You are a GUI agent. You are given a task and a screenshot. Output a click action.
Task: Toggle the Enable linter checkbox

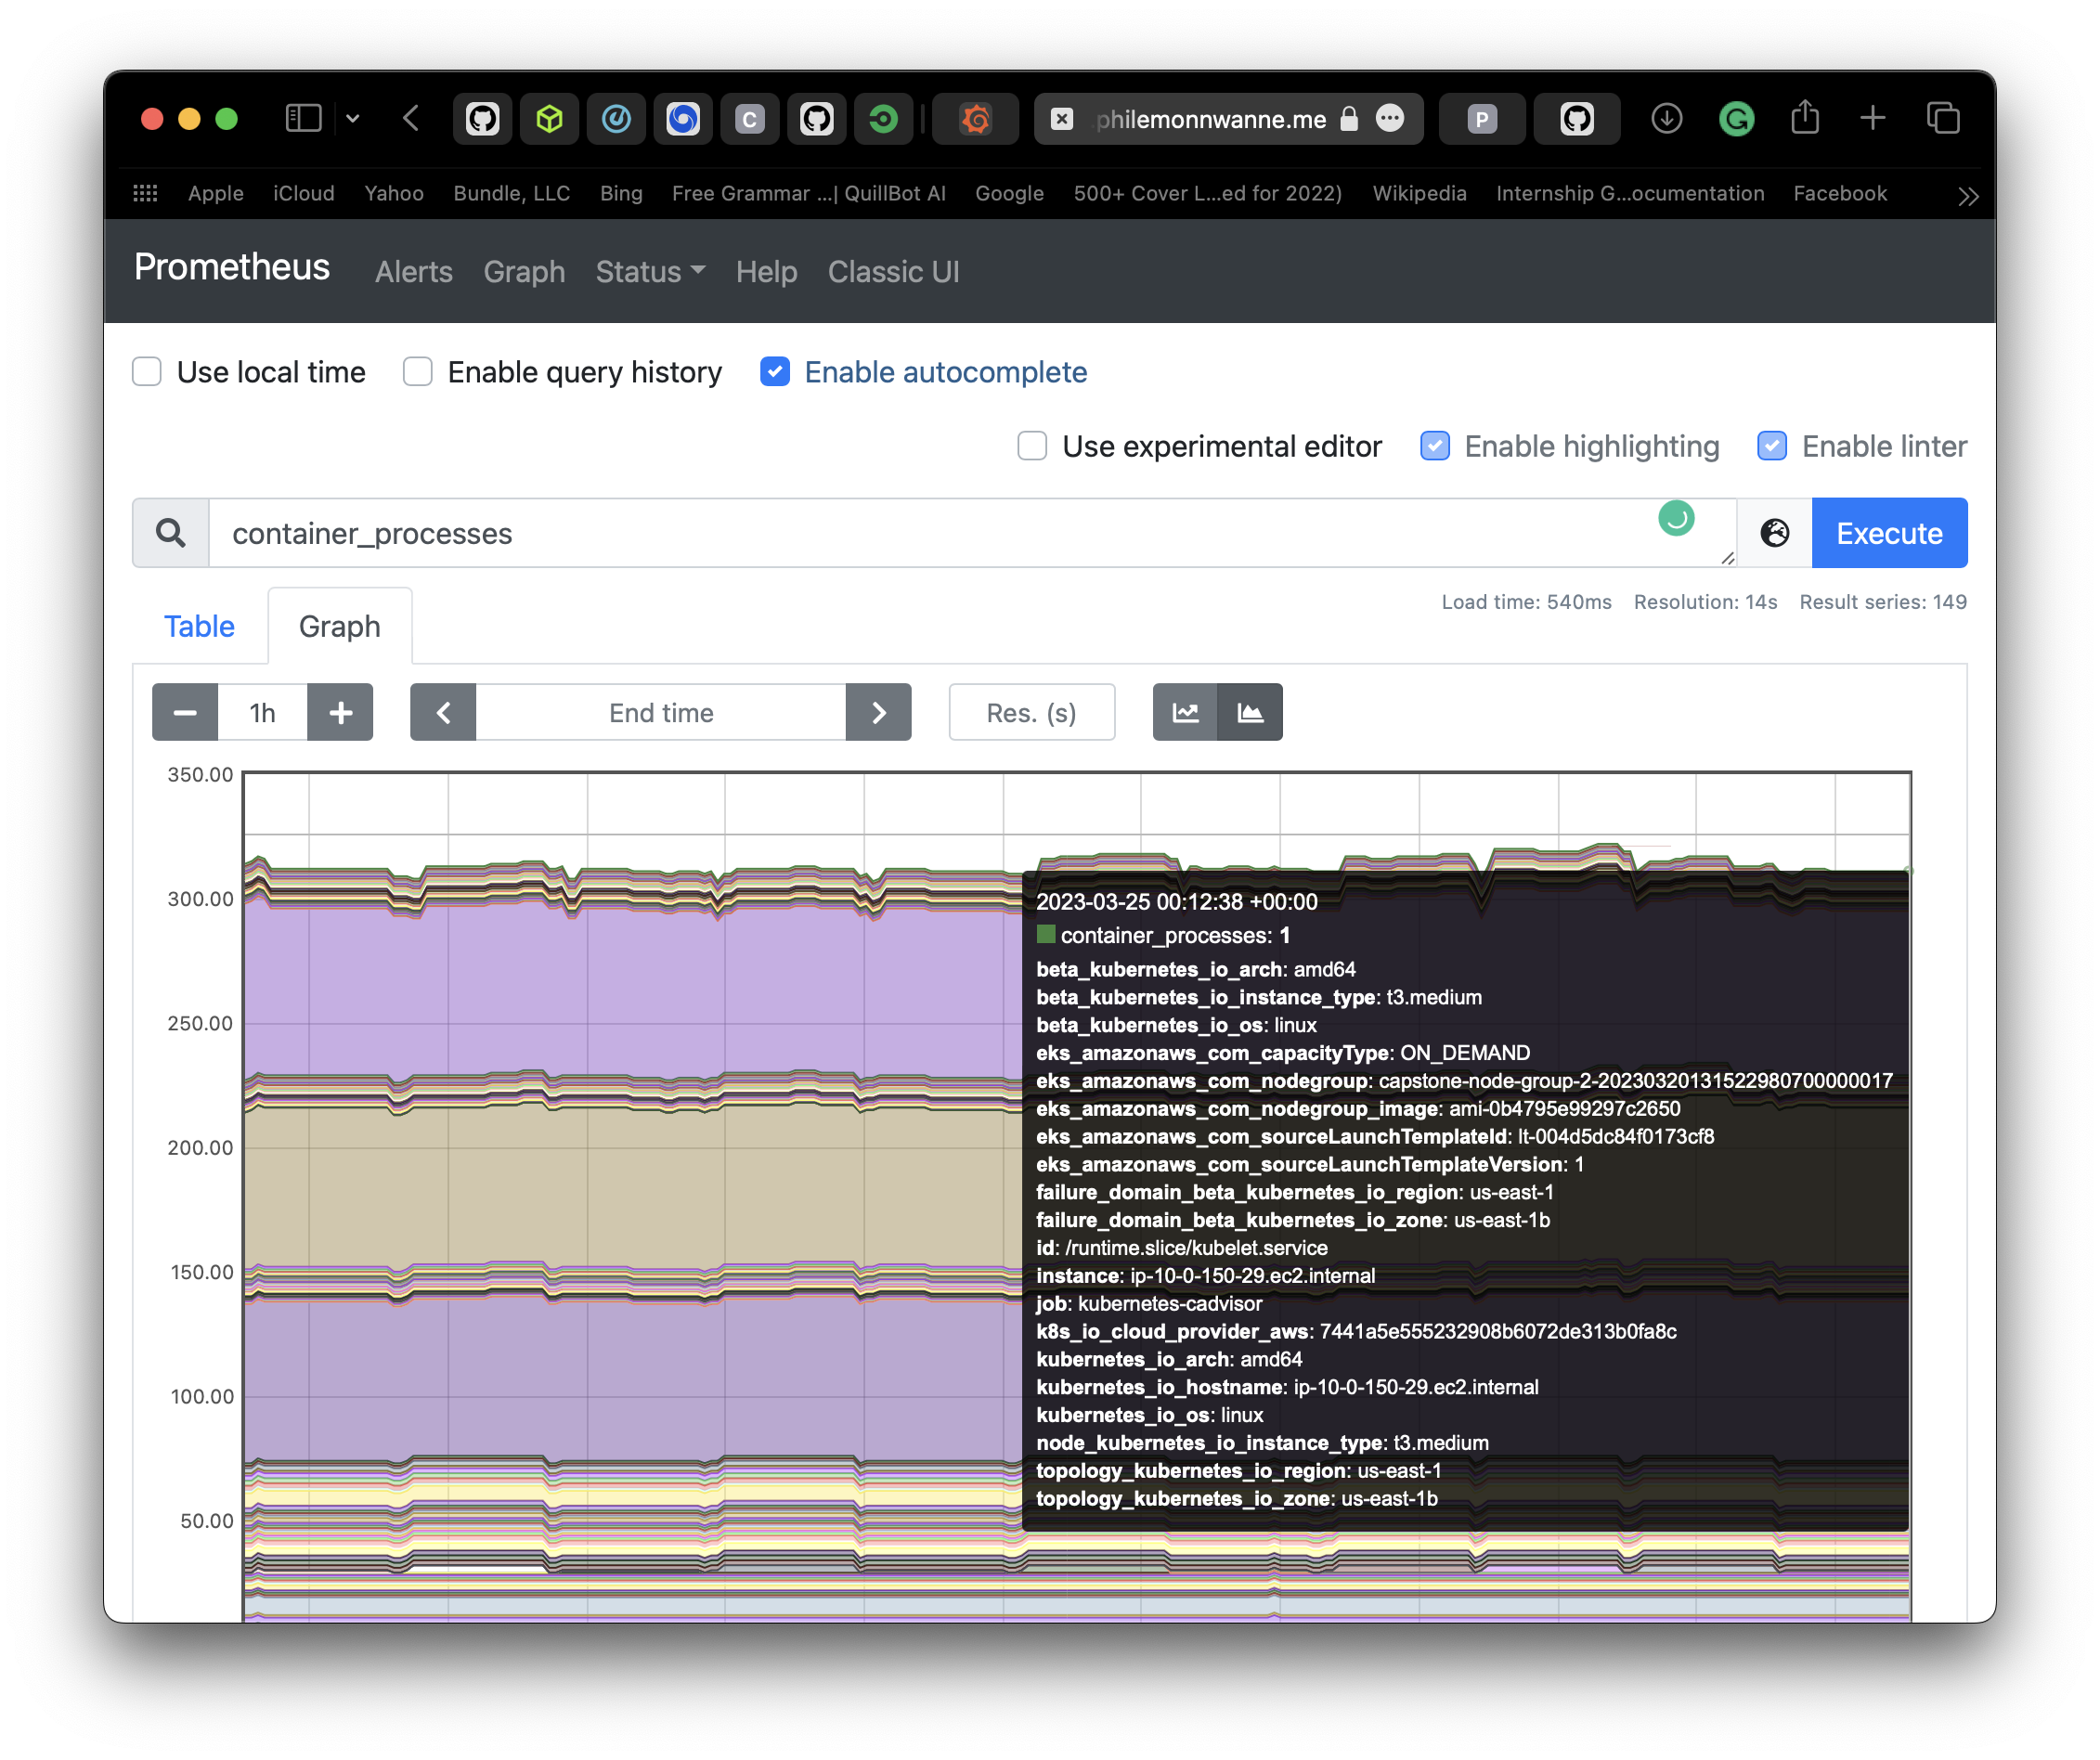(1772, 446)
